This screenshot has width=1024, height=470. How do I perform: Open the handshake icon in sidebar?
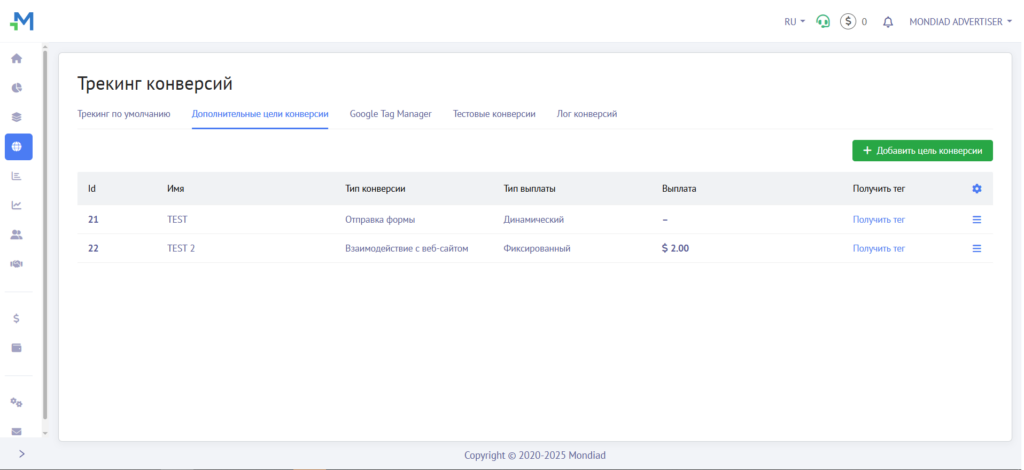tap(17, 264)
